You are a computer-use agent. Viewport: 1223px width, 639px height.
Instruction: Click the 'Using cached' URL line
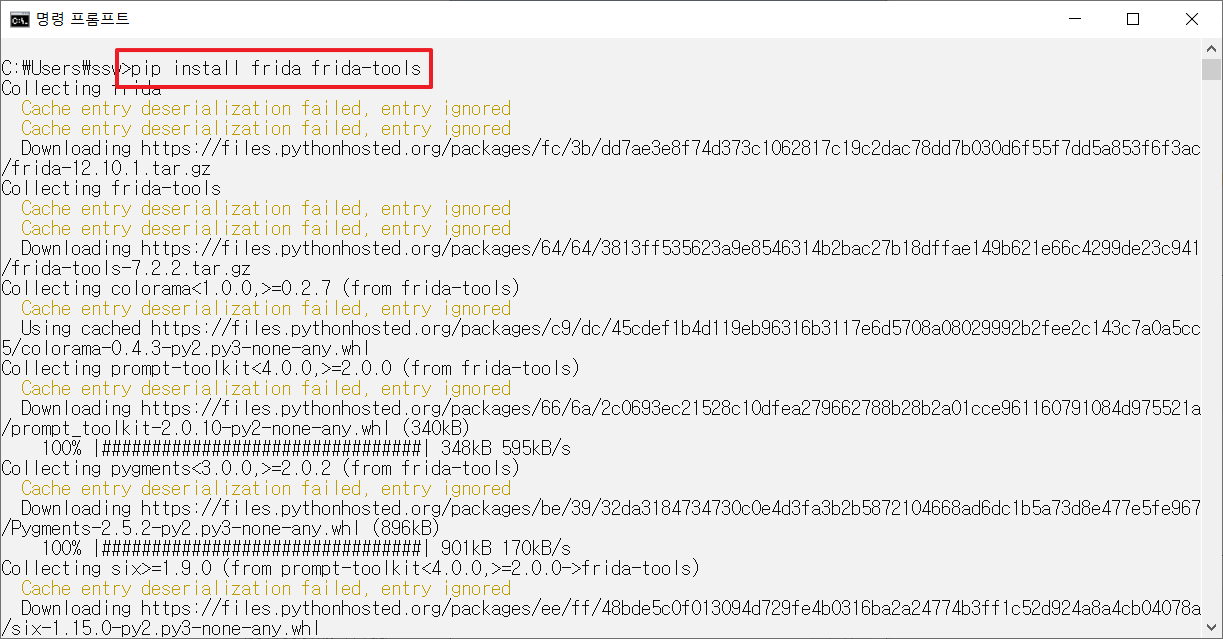[x=610, y=328]
